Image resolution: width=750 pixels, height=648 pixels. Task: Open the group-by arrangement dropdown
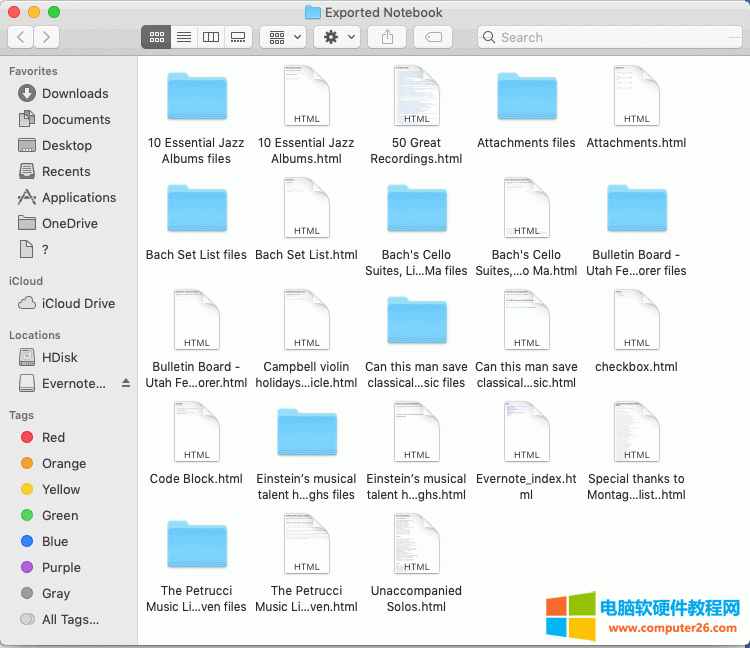(x=282, y=37)
